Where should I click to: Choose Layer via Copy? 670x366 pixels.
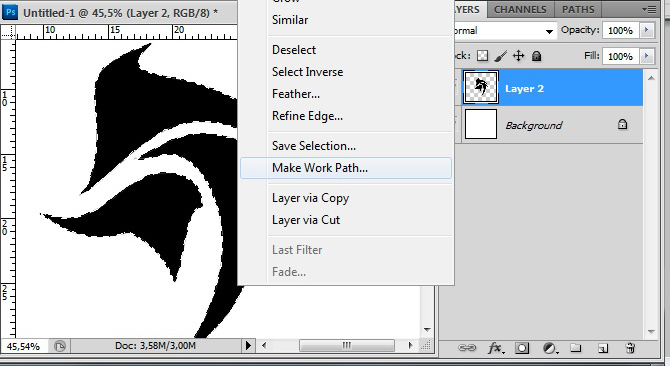pyautogui.click(x=311, y=198)
